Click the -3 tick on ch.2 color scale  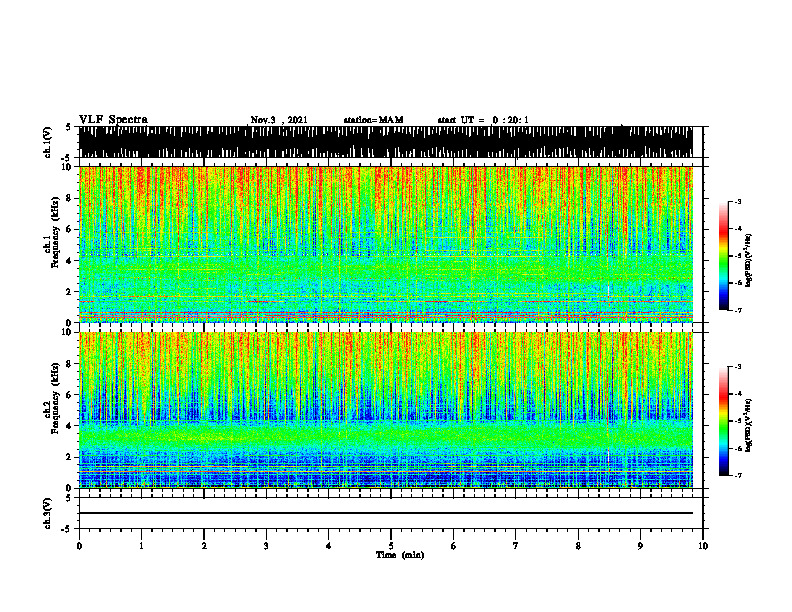tap(738, 367)
